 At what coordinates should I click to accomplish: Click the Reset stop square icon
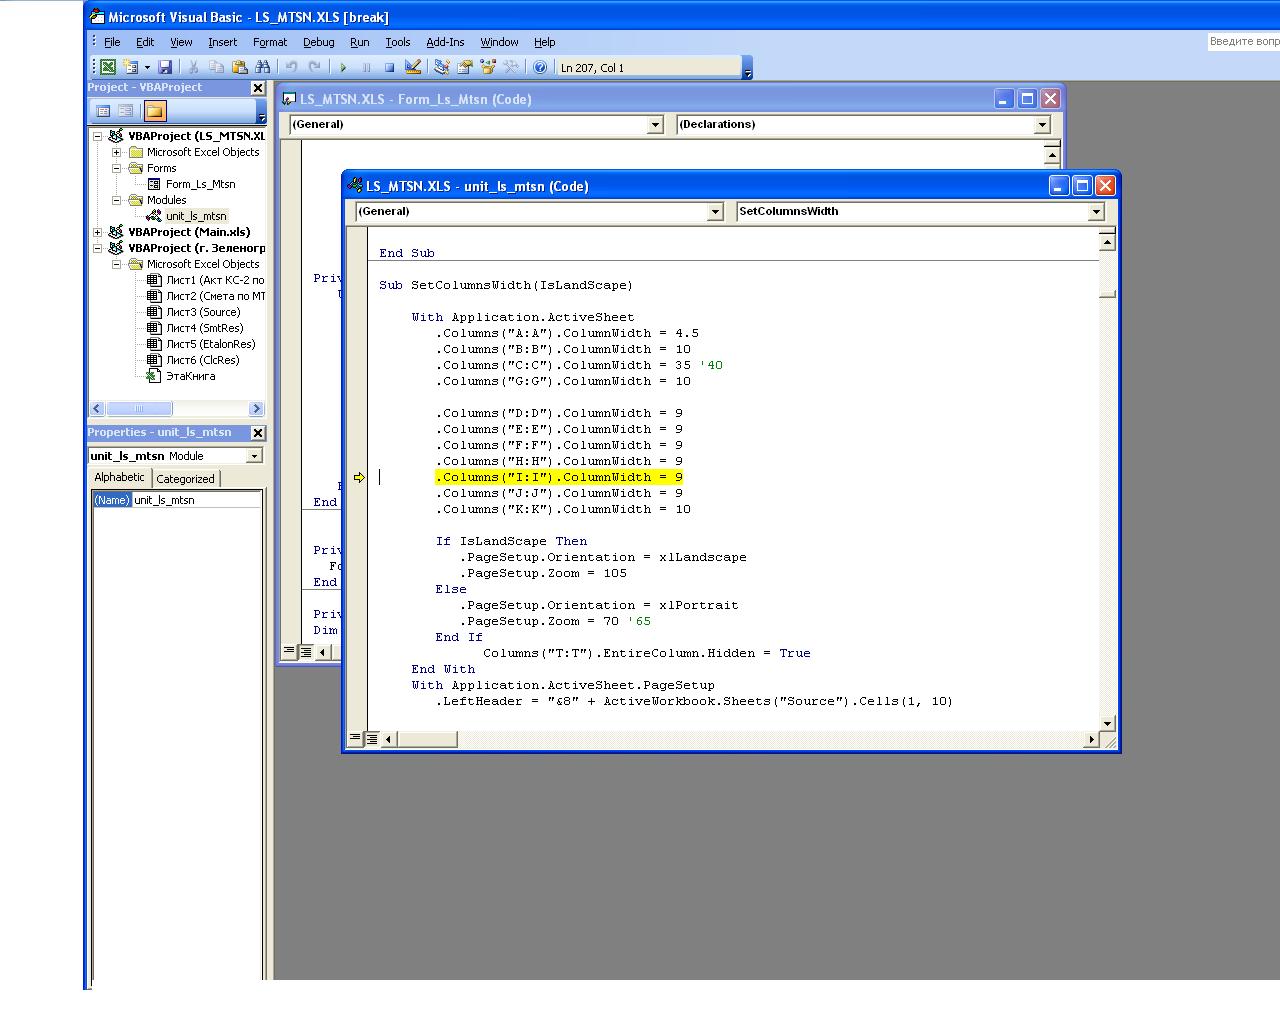tap(389, 67)
